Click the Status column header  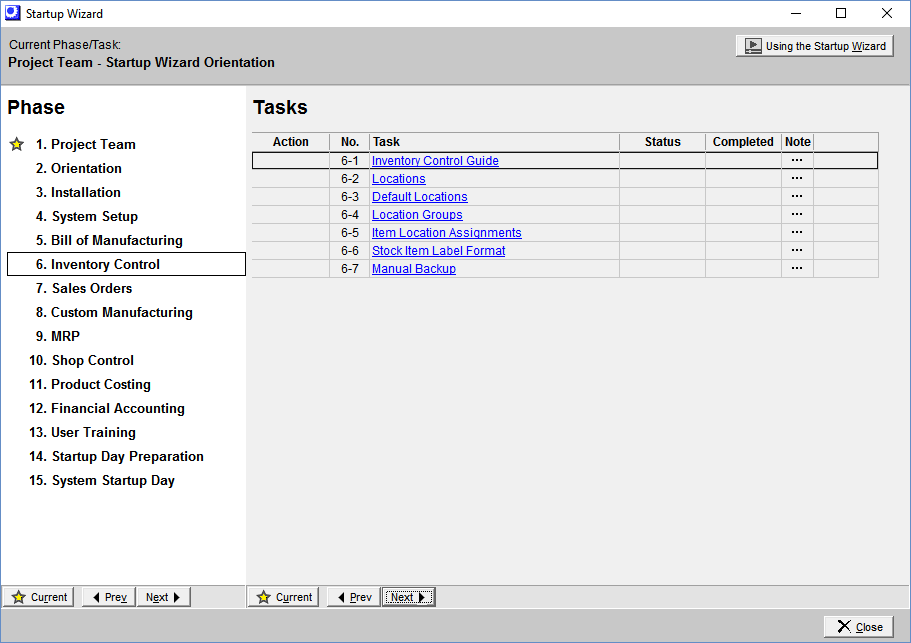tap(662, 142)
